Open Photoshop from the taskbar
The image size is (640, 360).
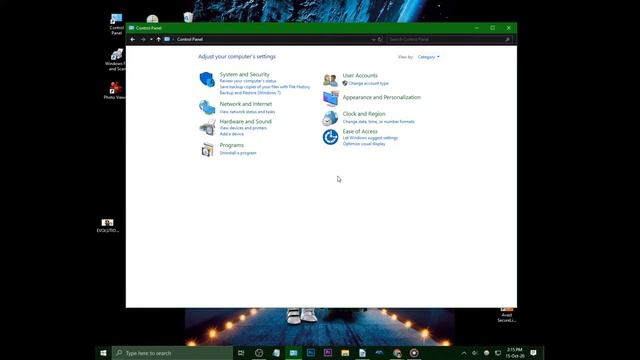pyautogui.click(x=311, y=353)
